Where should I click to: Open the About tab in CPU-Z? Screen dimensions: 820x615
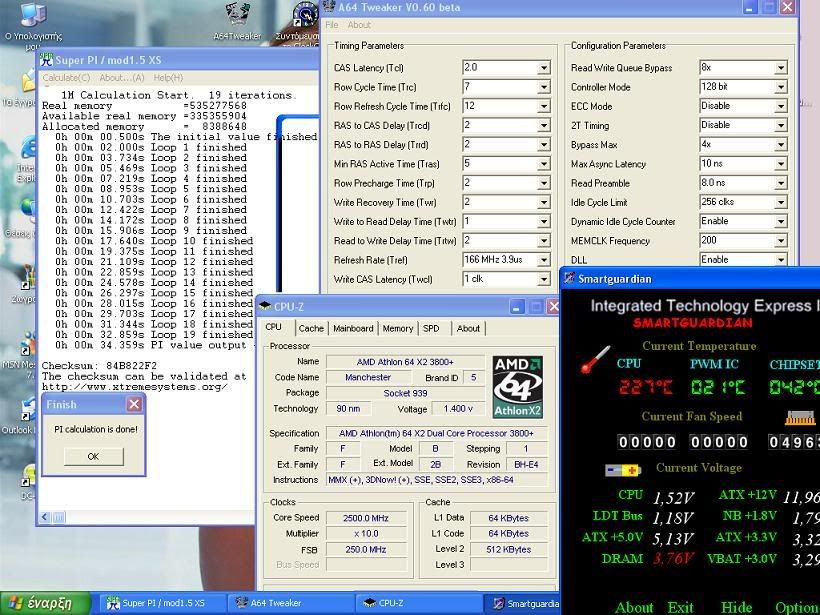468,328
